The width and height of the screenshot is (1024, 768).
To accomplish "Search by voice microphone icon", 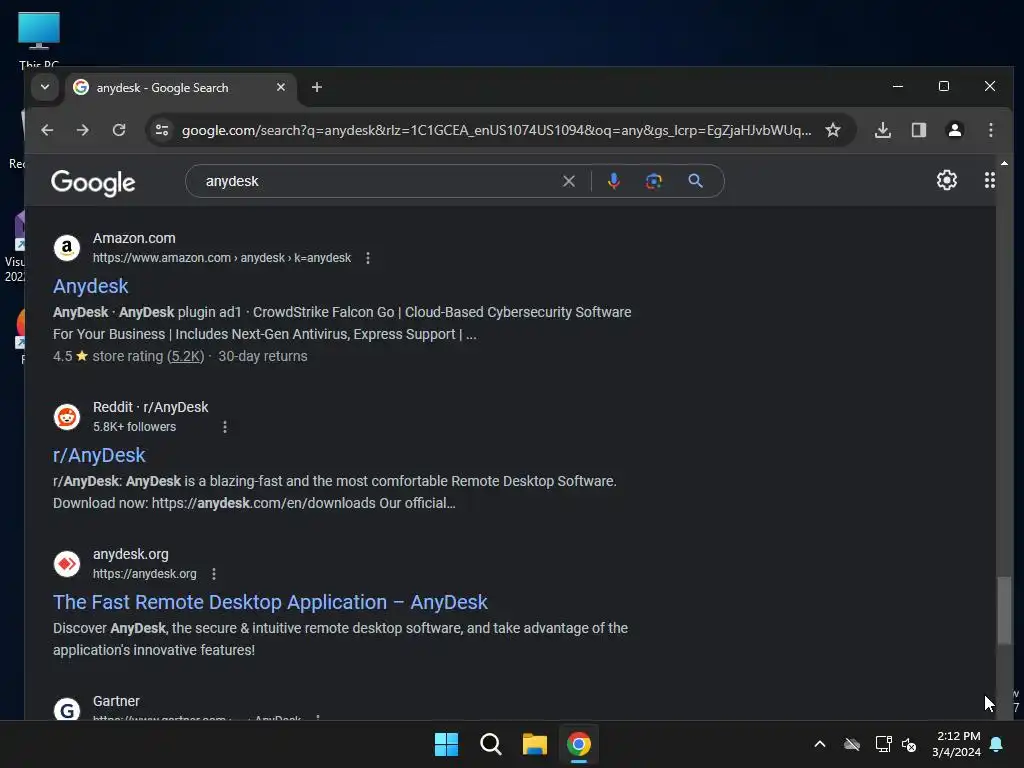I will (613, 181).
